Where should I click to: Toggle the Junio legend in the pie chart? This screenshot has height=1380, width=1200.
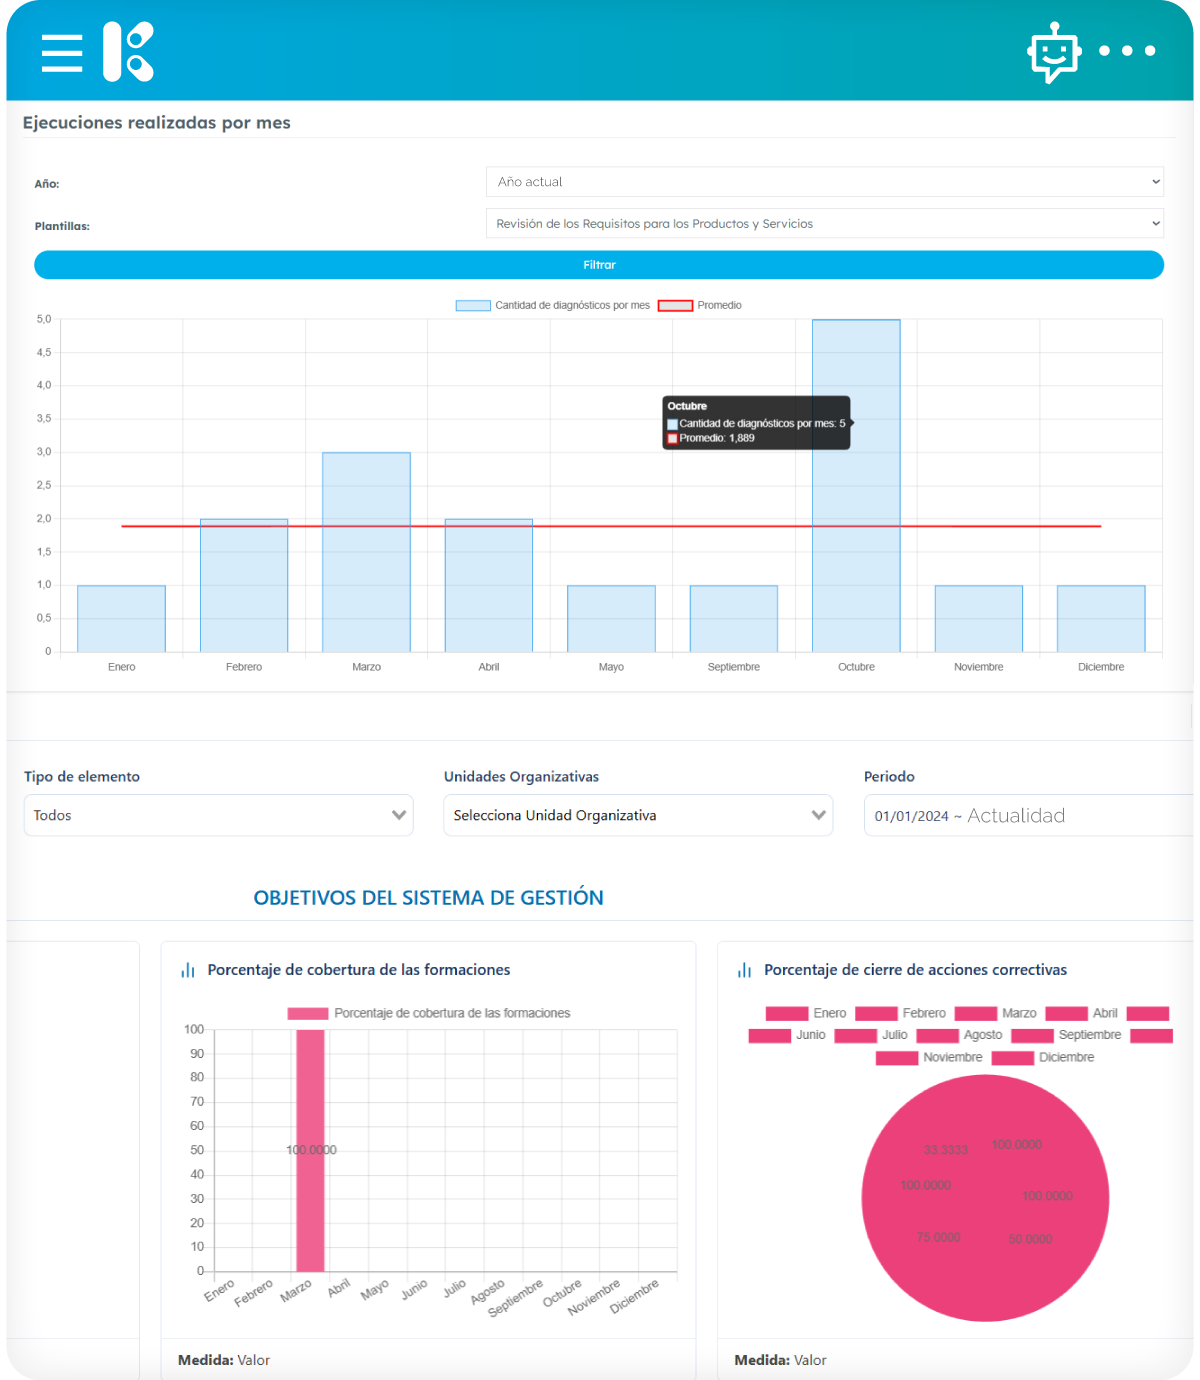(787, 1036)
